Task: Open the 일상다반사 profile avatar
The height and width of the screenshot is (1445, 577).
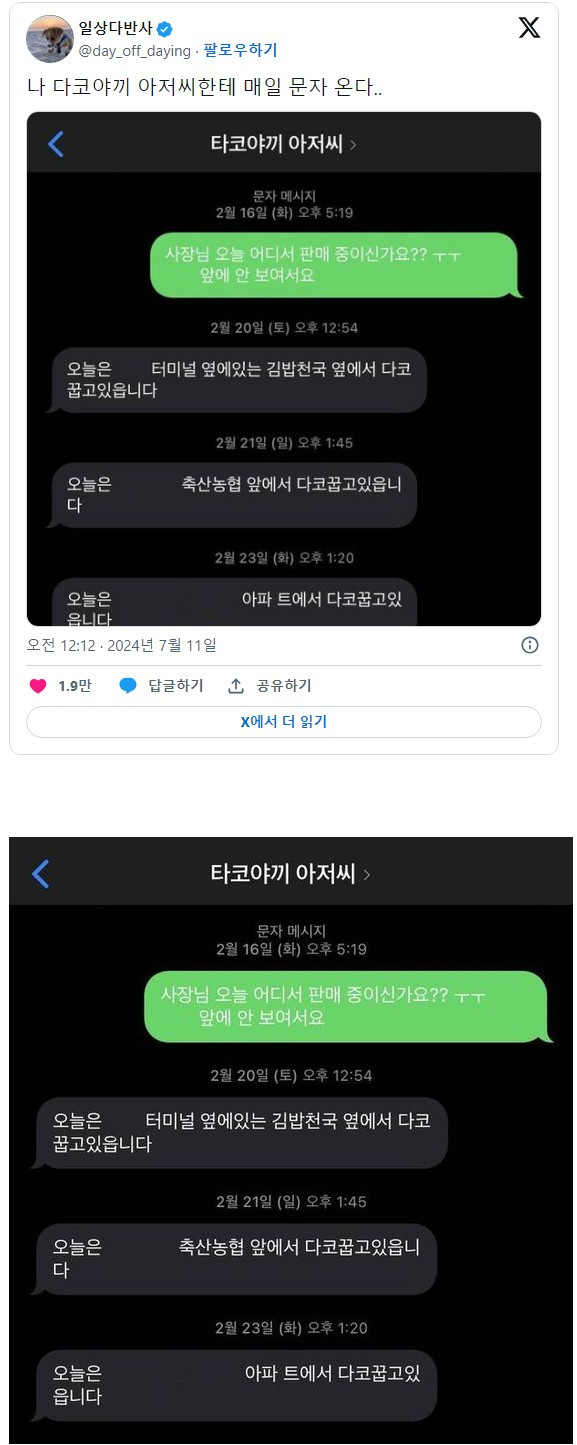Action: [x=50, y=39]
